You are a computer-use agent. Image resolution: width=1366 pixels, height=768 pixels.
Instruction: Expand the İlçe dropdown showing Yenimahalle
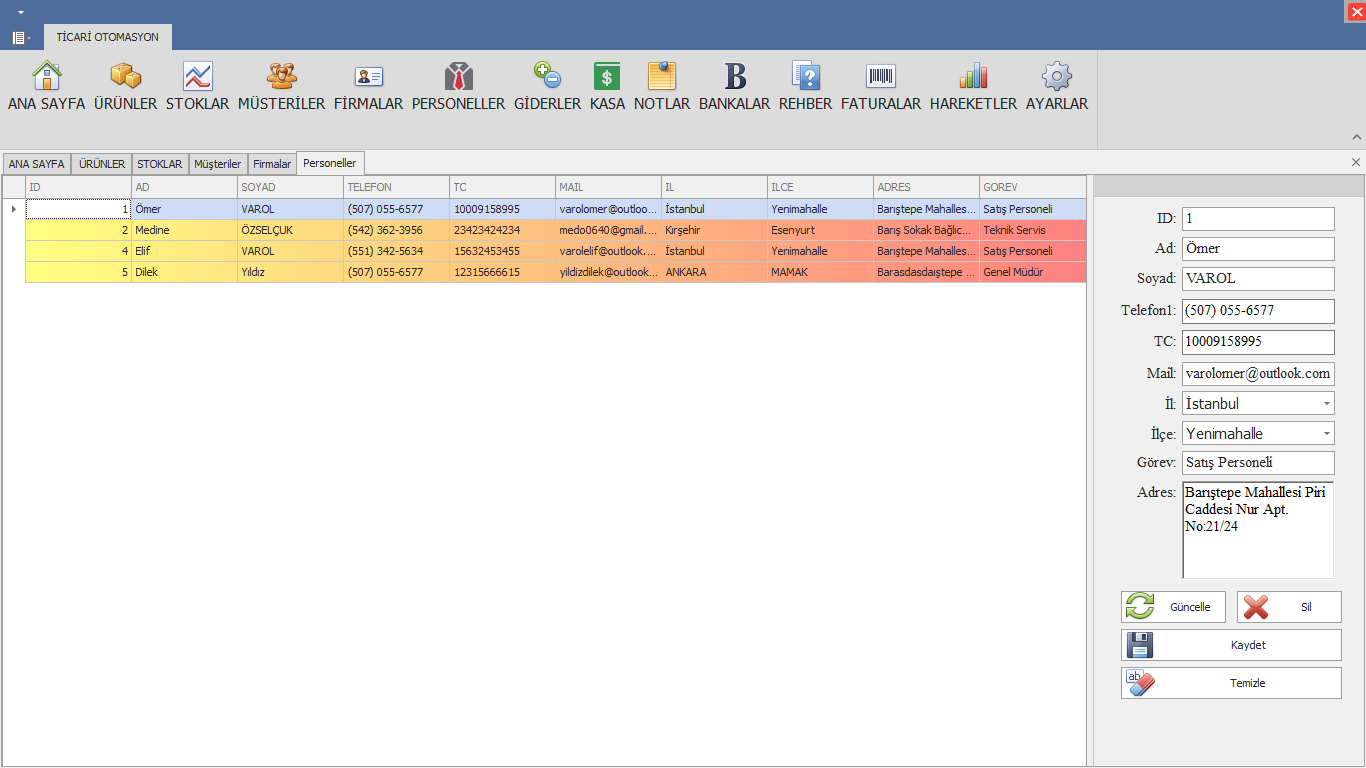point(1327,433)
